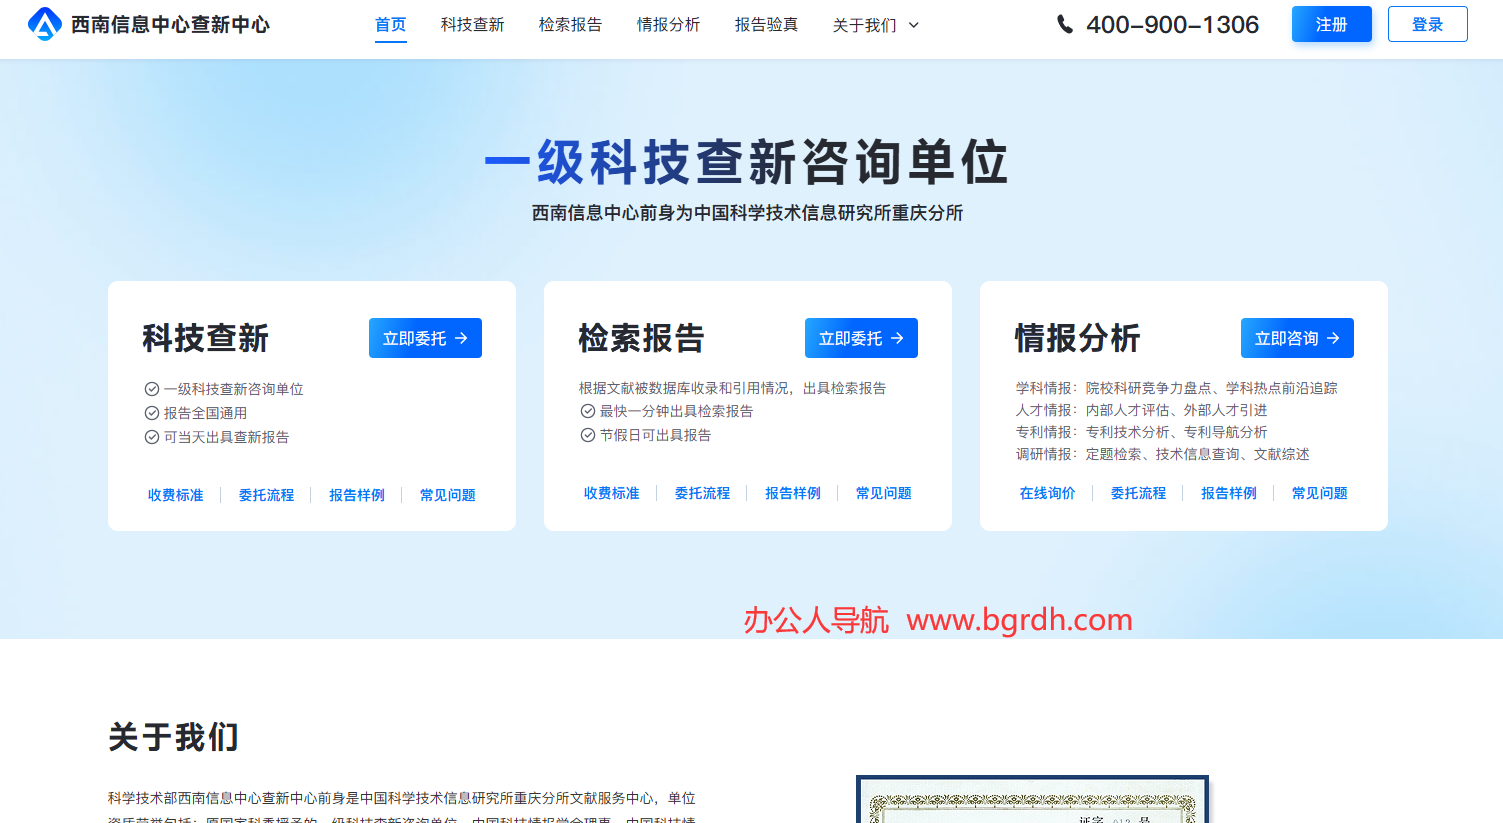This screenshot has width=1503, height=823.
Task: Click the certificate image at the bottom
Action: point(1032,798)
